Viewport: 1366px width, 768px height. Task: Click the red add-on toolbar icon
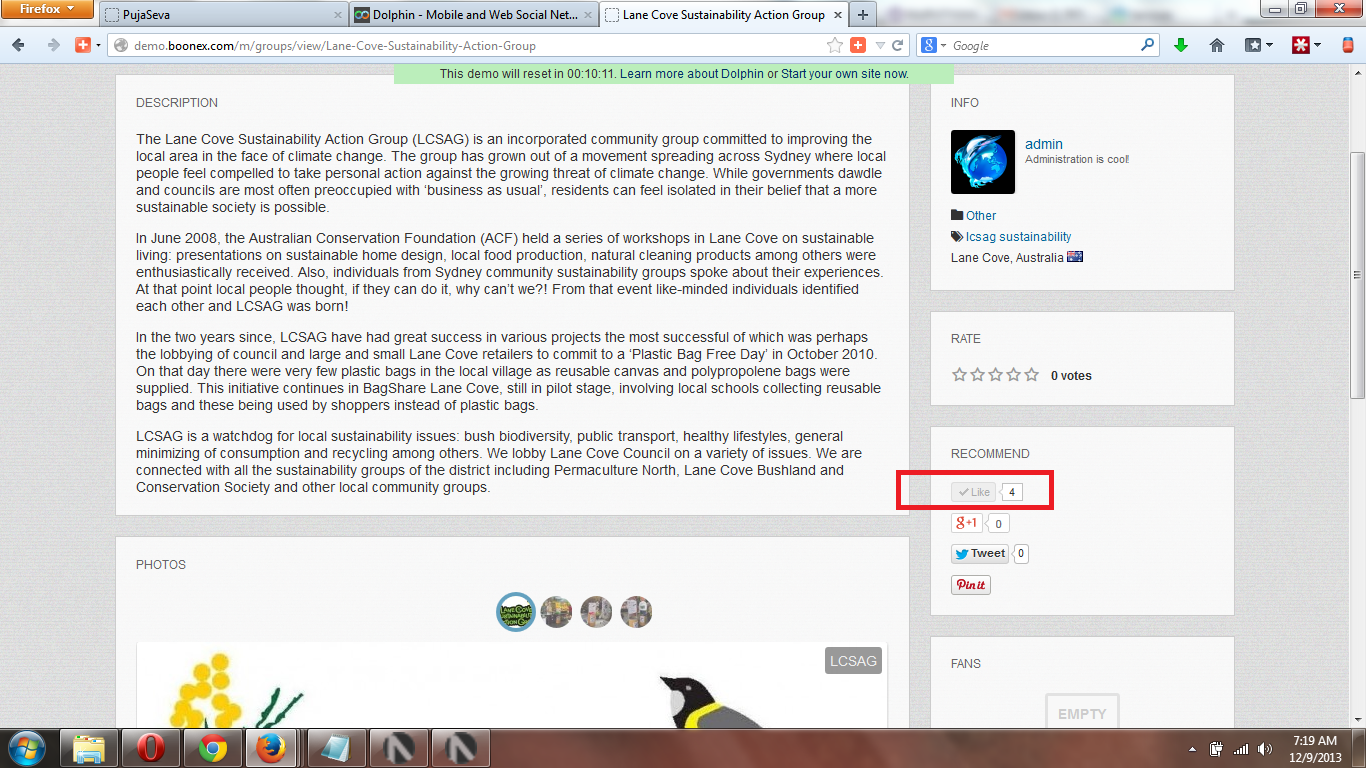(x=1301, y=45)
